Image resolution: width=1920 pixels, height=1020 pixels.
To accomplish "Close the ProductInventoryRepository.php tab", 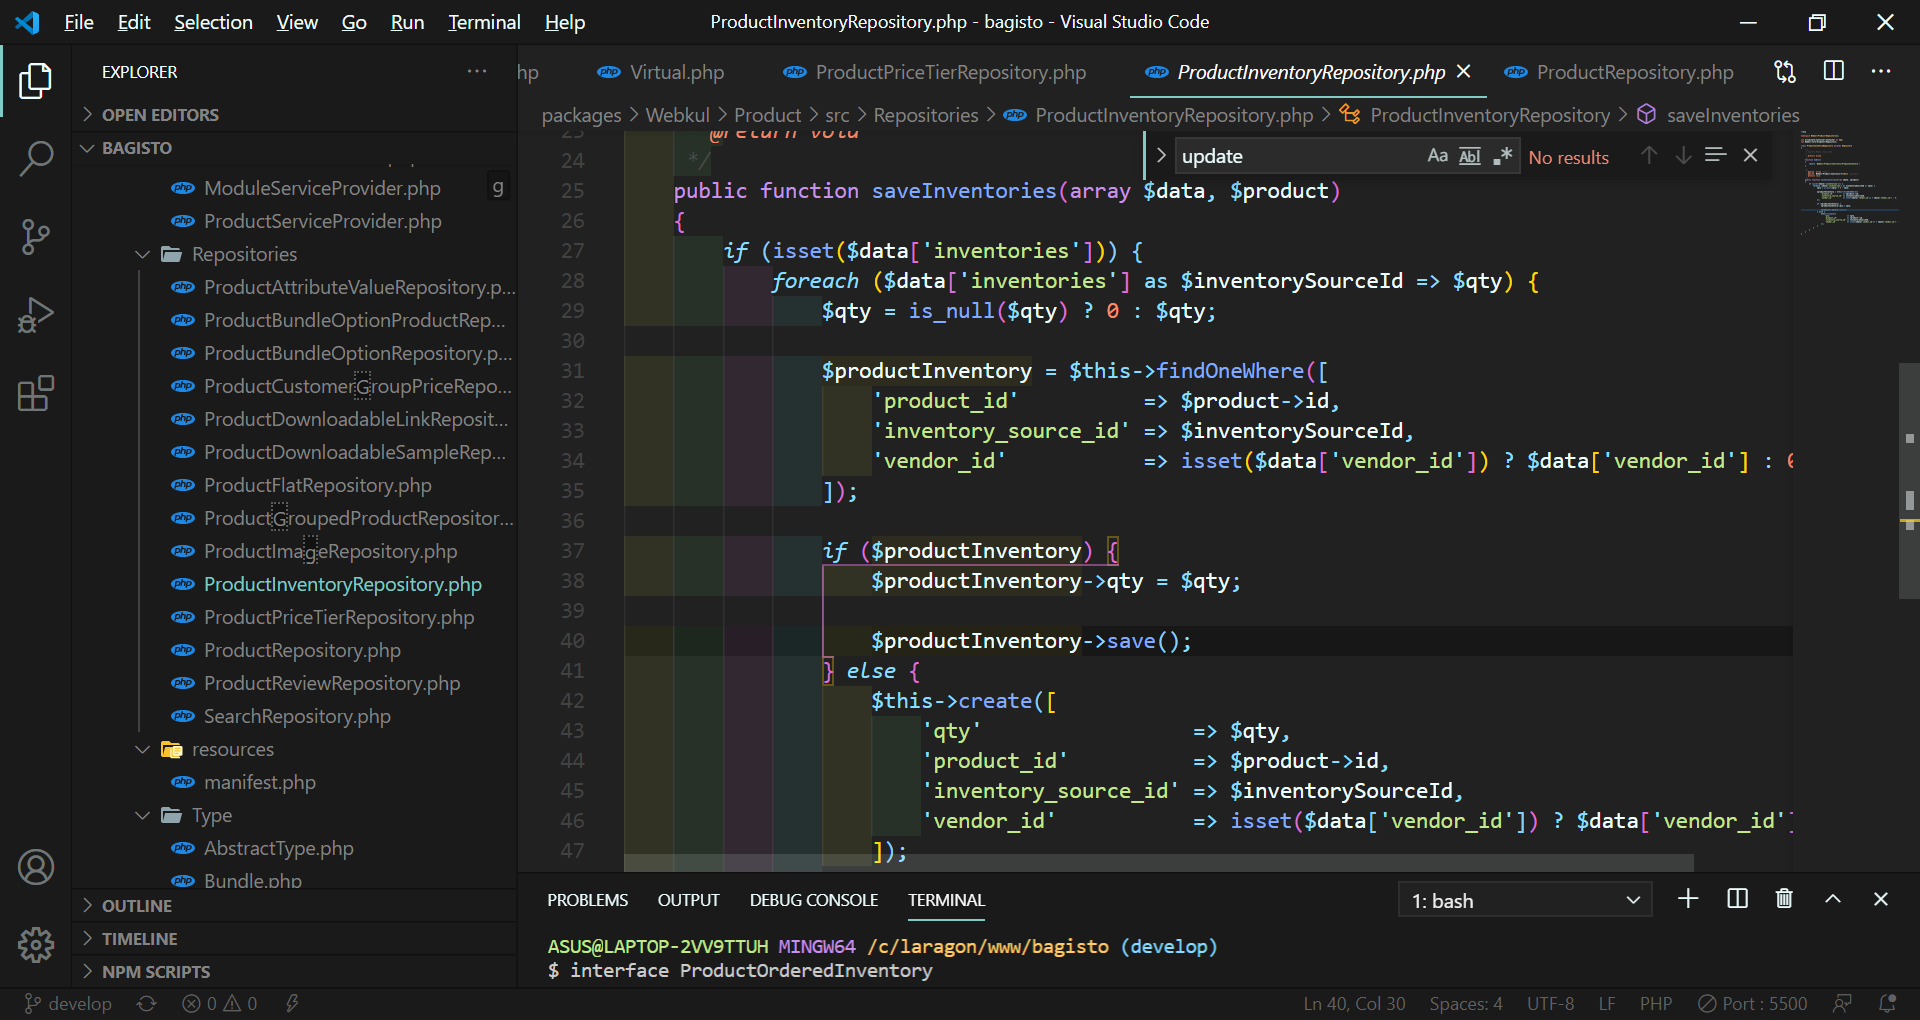I will coord(1464,72).
